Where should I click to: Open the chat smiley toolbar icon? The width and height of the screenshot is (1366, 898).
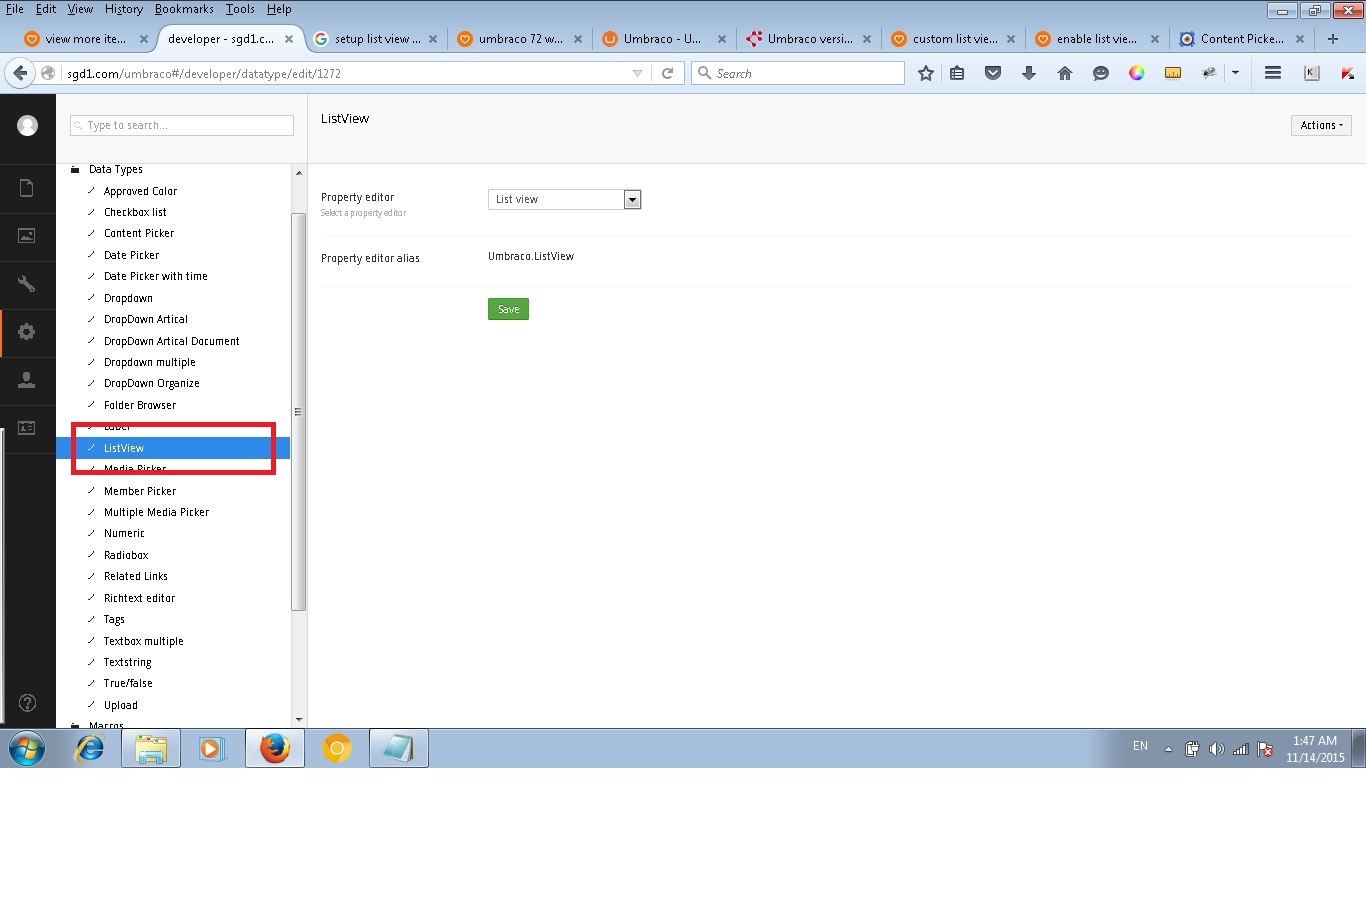pos(1101,73)
